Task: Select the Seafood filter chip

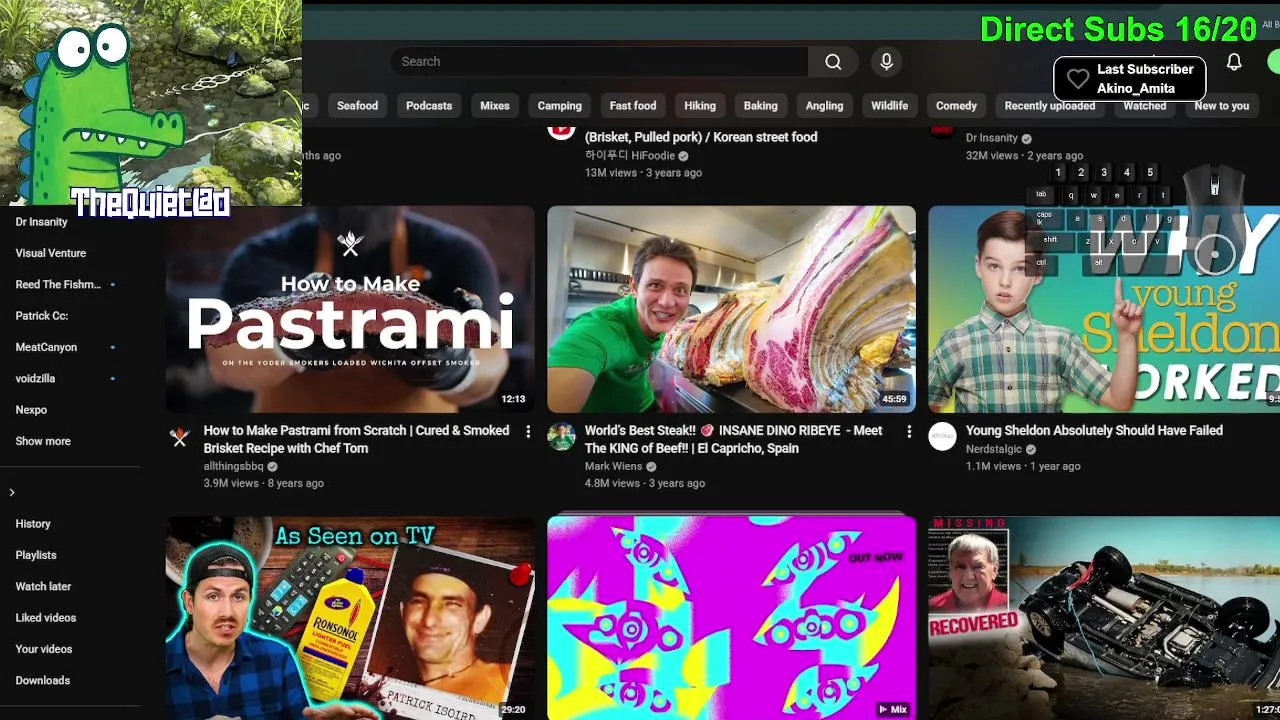Action: point(357,105)
